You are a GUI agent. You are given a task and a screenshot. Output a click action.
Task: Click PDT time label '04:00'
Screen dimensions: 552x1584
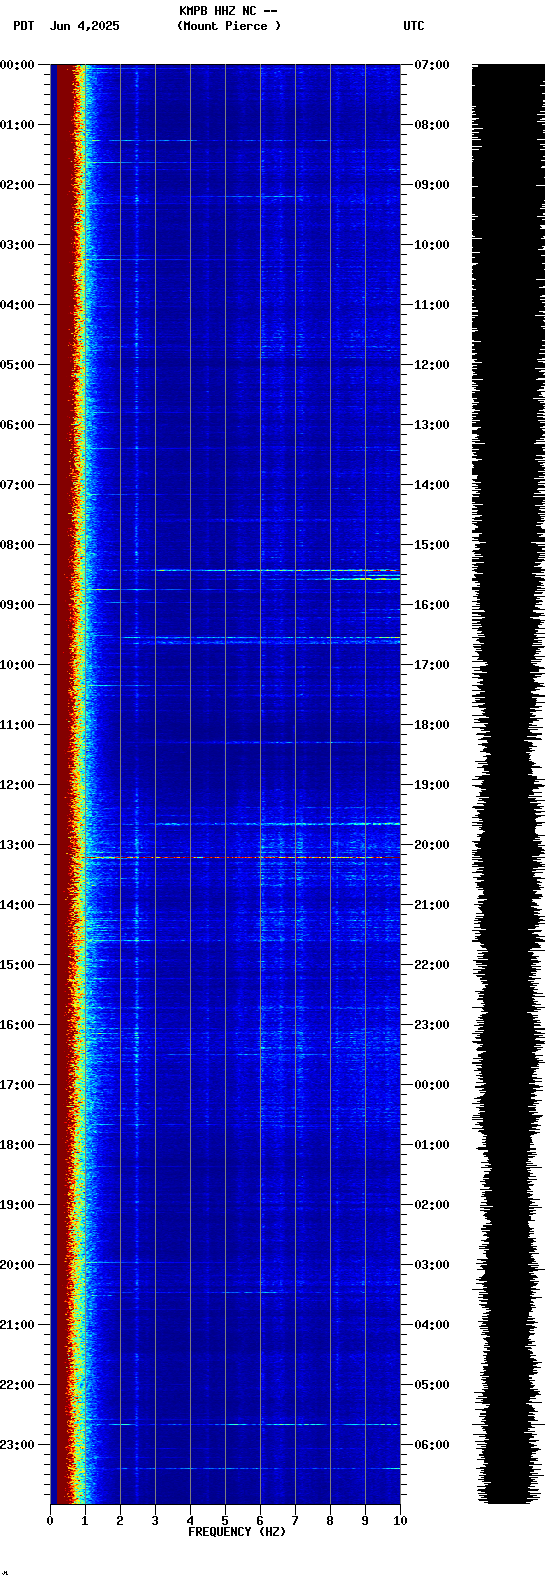(17, 305)
